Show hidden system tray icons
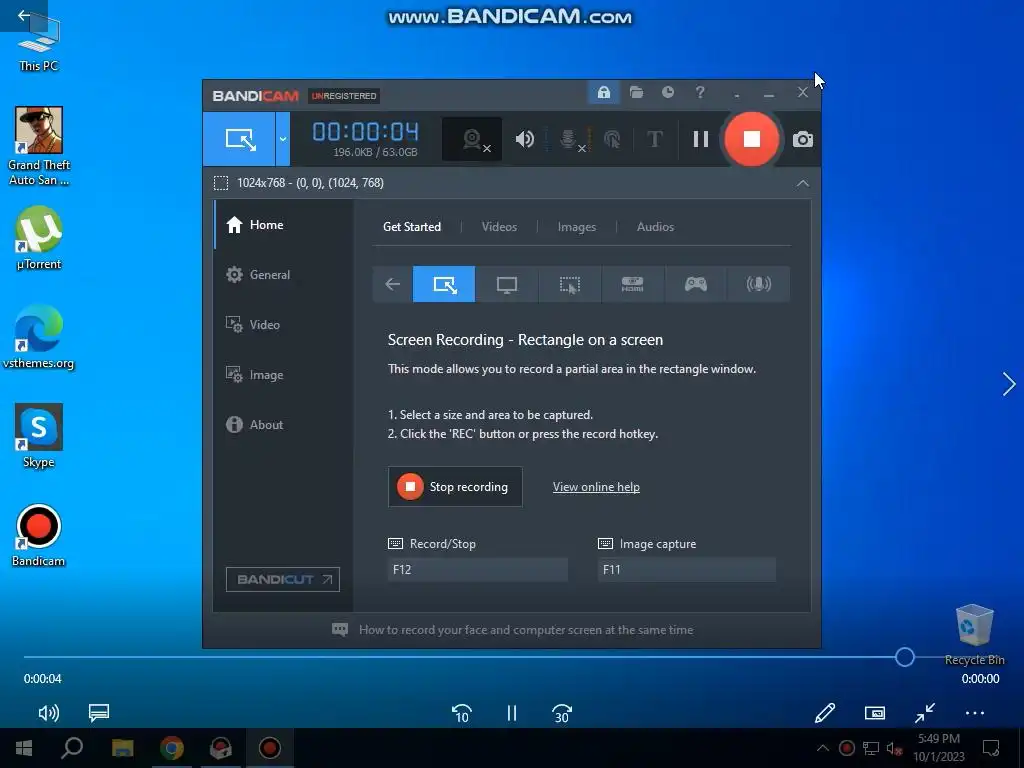Screen dimensions: 1024x768 coord(823,748)
